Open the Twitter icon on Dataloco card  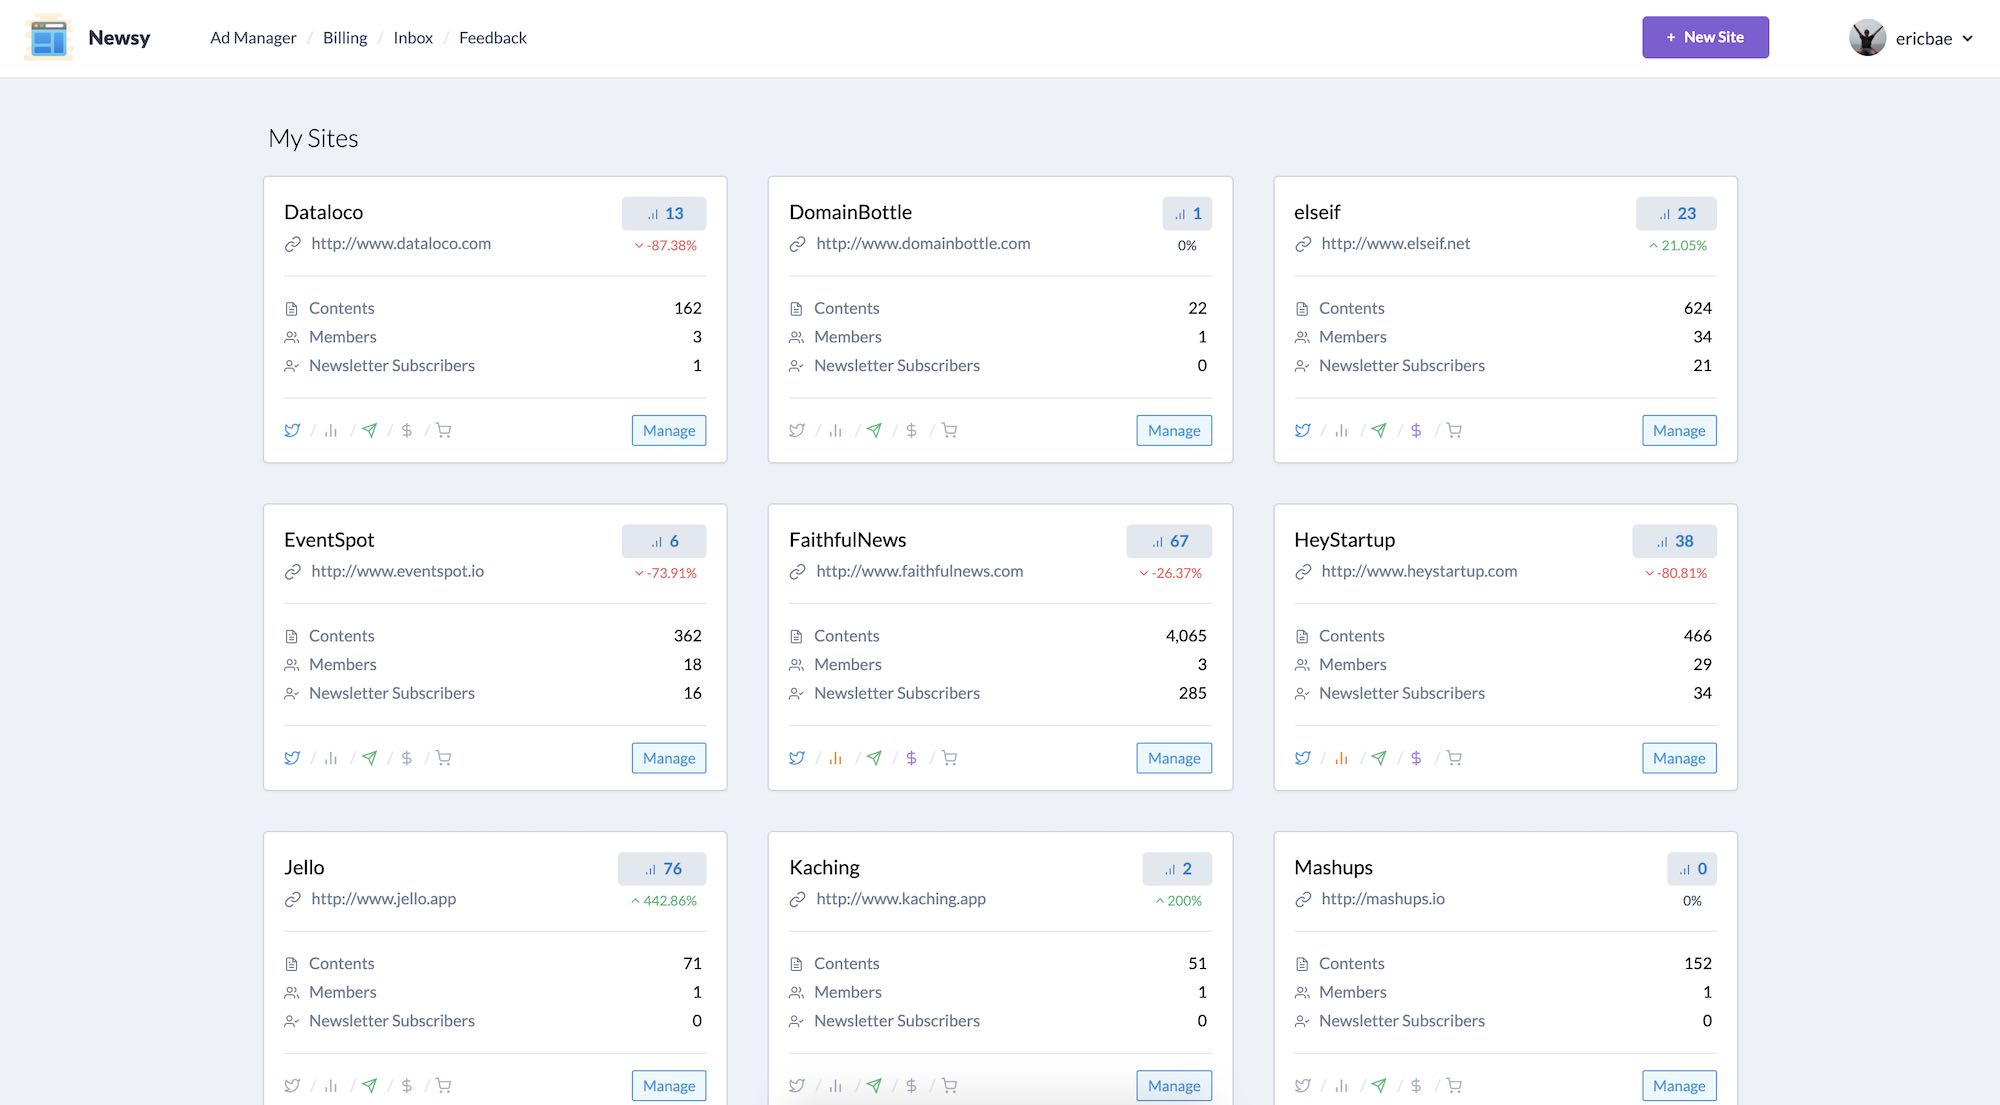292,431
